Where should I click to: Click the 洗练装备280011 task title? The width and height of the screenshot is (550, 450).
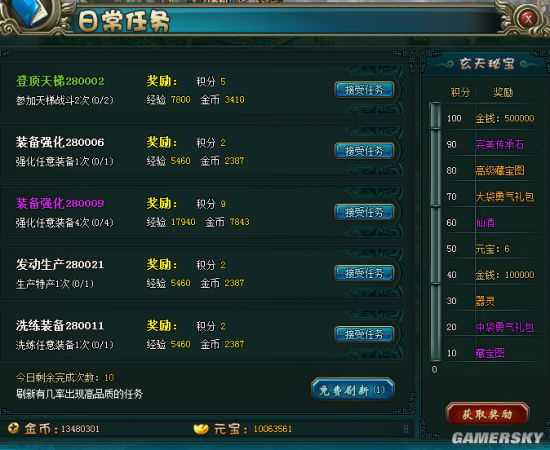[x=60, y=325]
